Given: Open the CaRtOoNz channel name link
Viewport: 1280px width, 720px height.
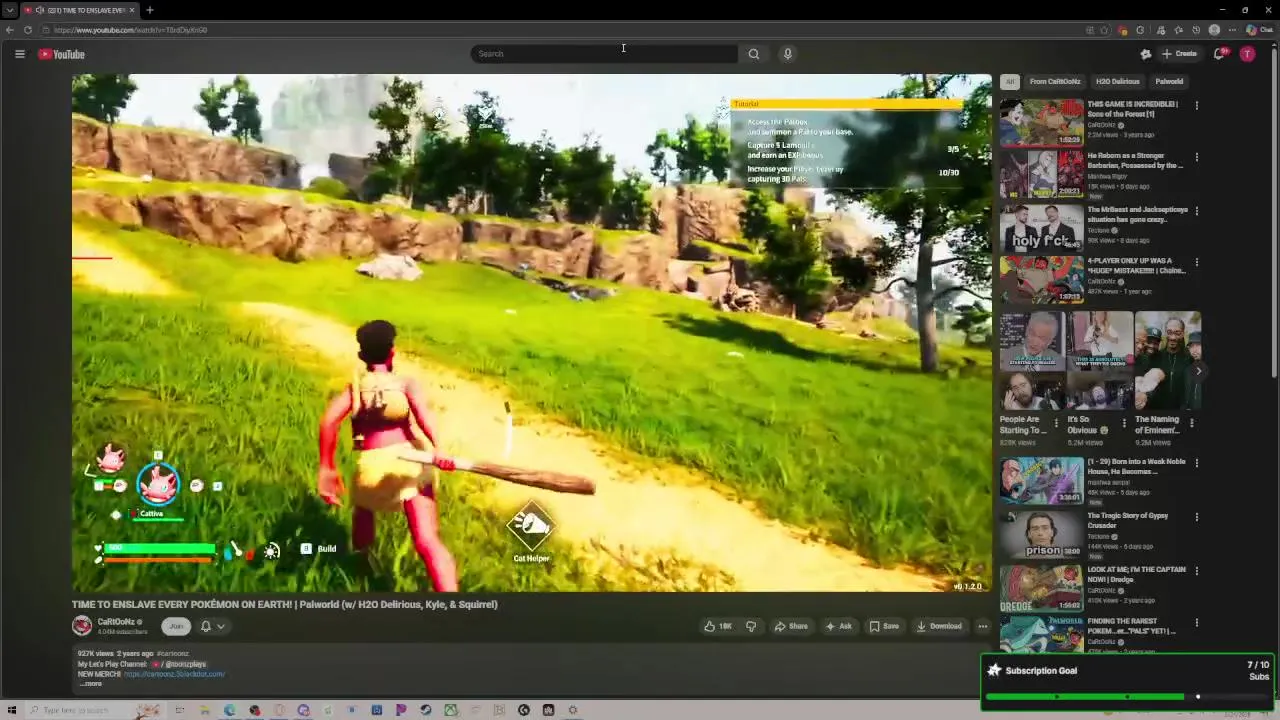Looking at the screenshot, I should 116,622.
